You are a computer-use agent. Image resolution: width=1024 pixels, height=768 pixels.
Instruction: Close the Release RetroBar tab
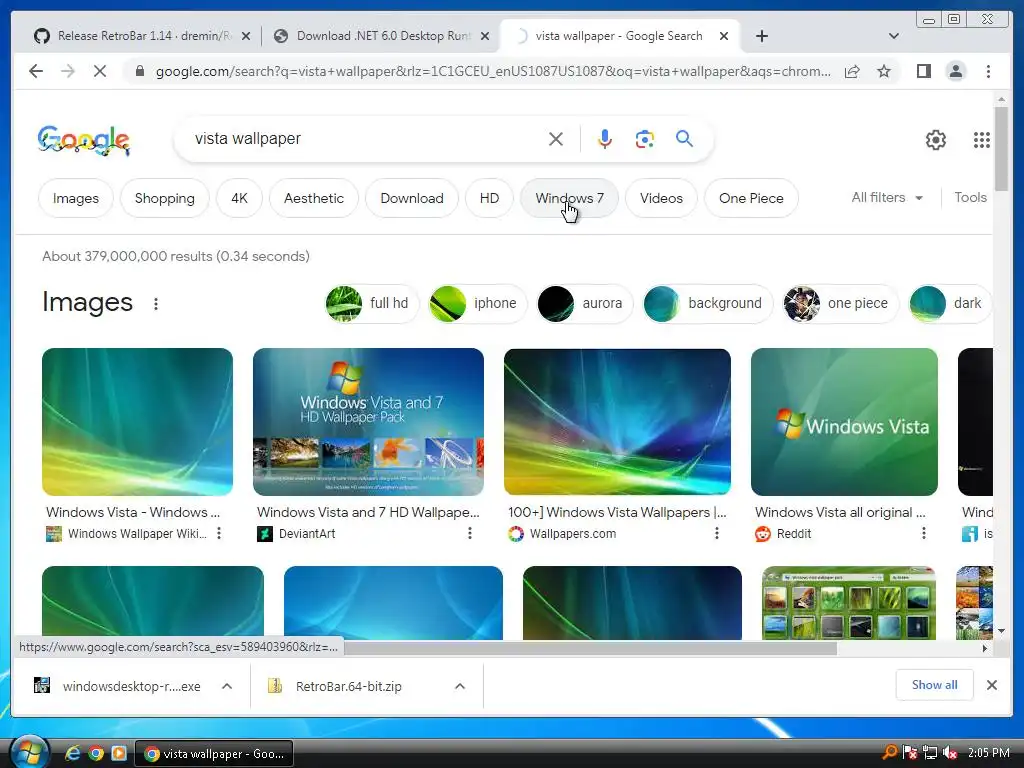(x=246, y=37)
